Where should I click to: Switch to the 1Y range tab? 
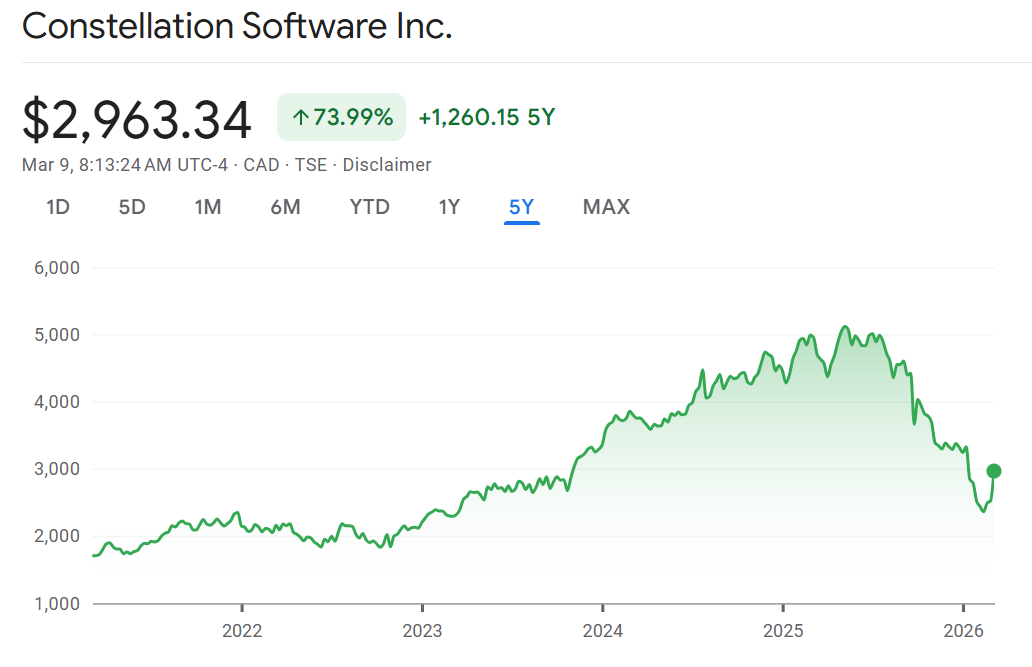click(449, 207)
